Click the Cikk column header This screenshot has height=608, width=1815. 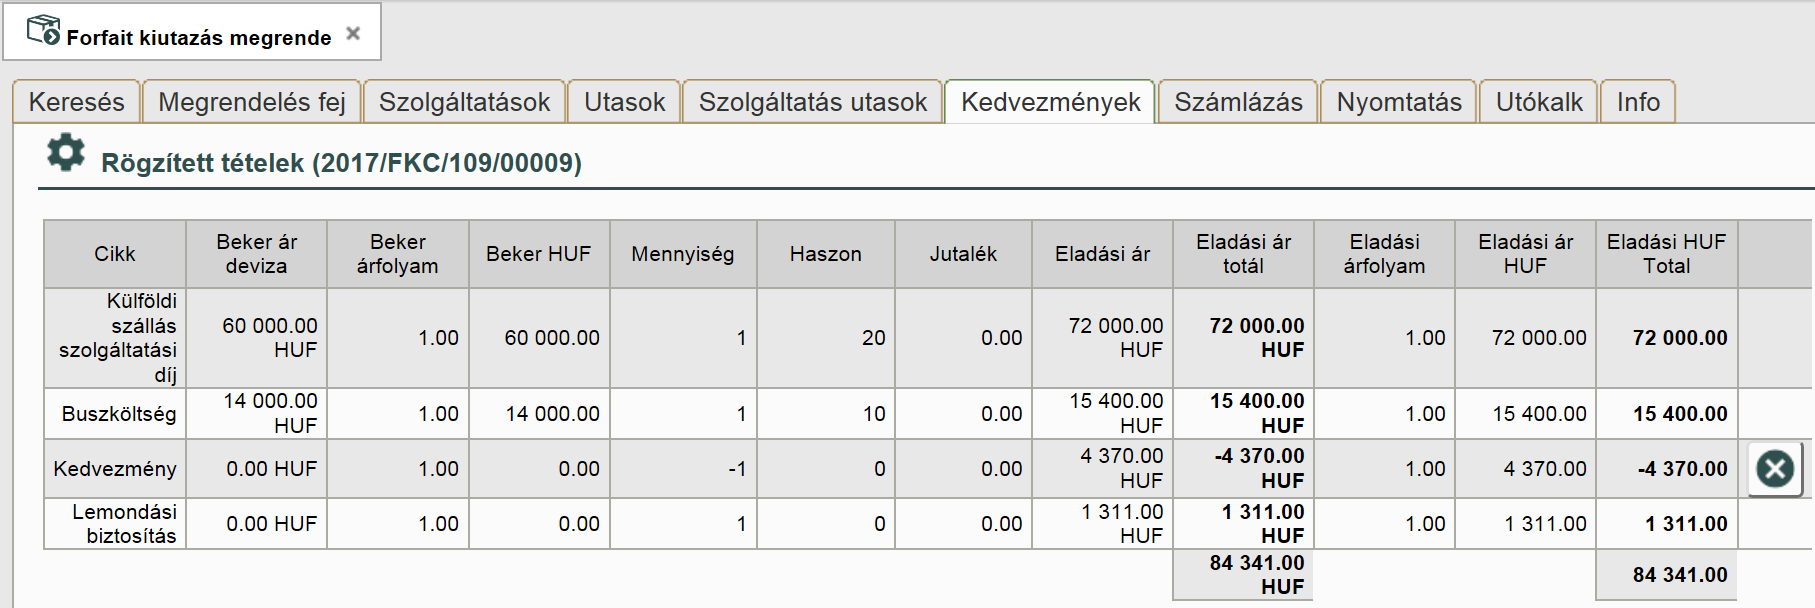click(115, 254)
